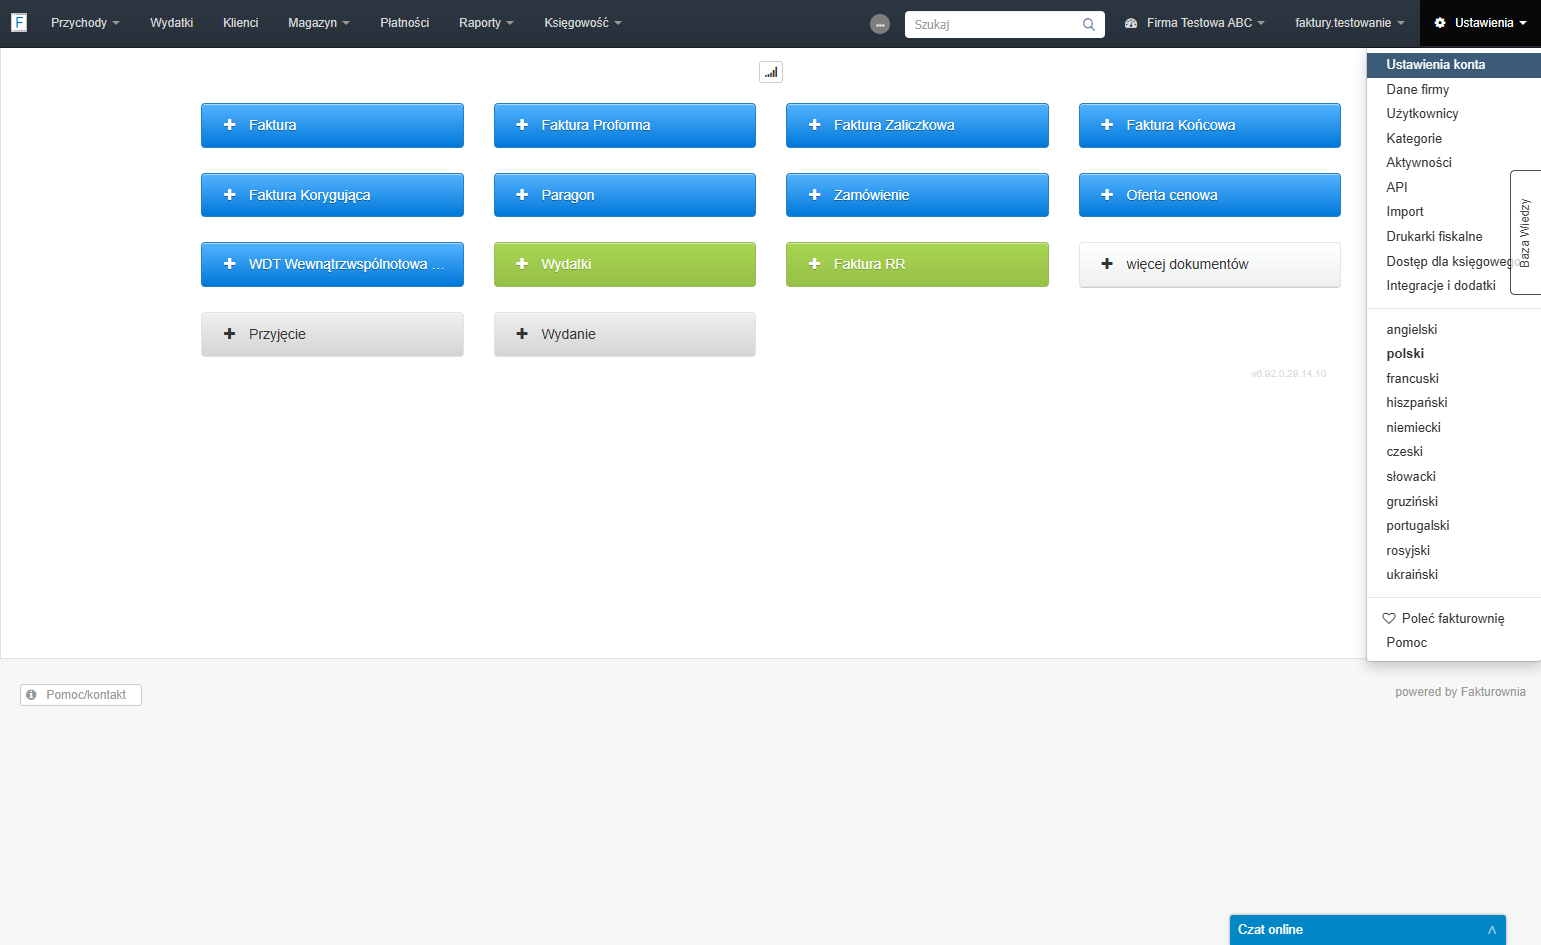Viewport: 1541px width, 945px height.
Task: Open the Raporty dropdown
Action: 486,23
